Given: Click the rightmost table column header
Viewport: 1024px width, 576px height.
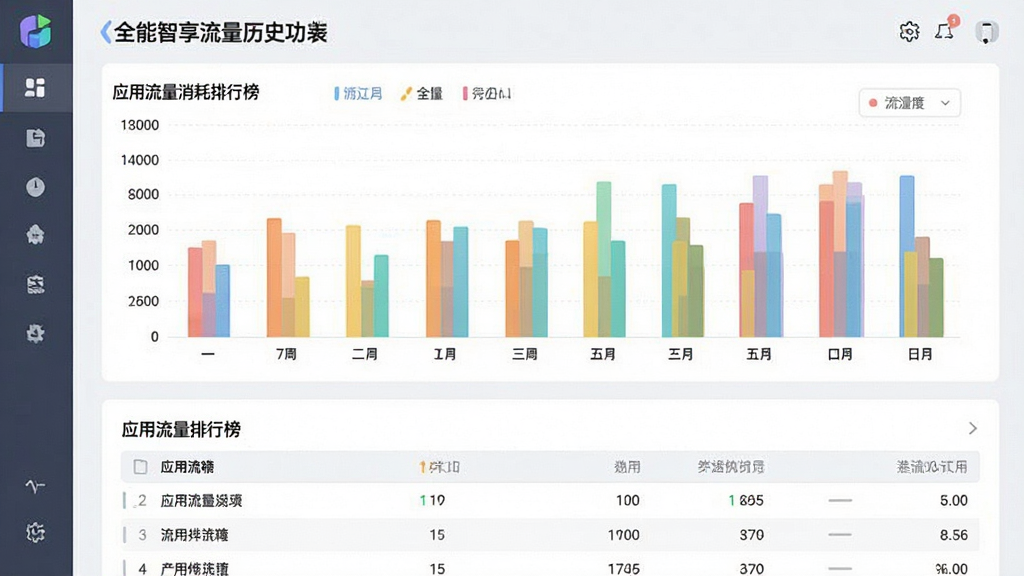Looking at the screenshot, I should (x=932, y=467).
